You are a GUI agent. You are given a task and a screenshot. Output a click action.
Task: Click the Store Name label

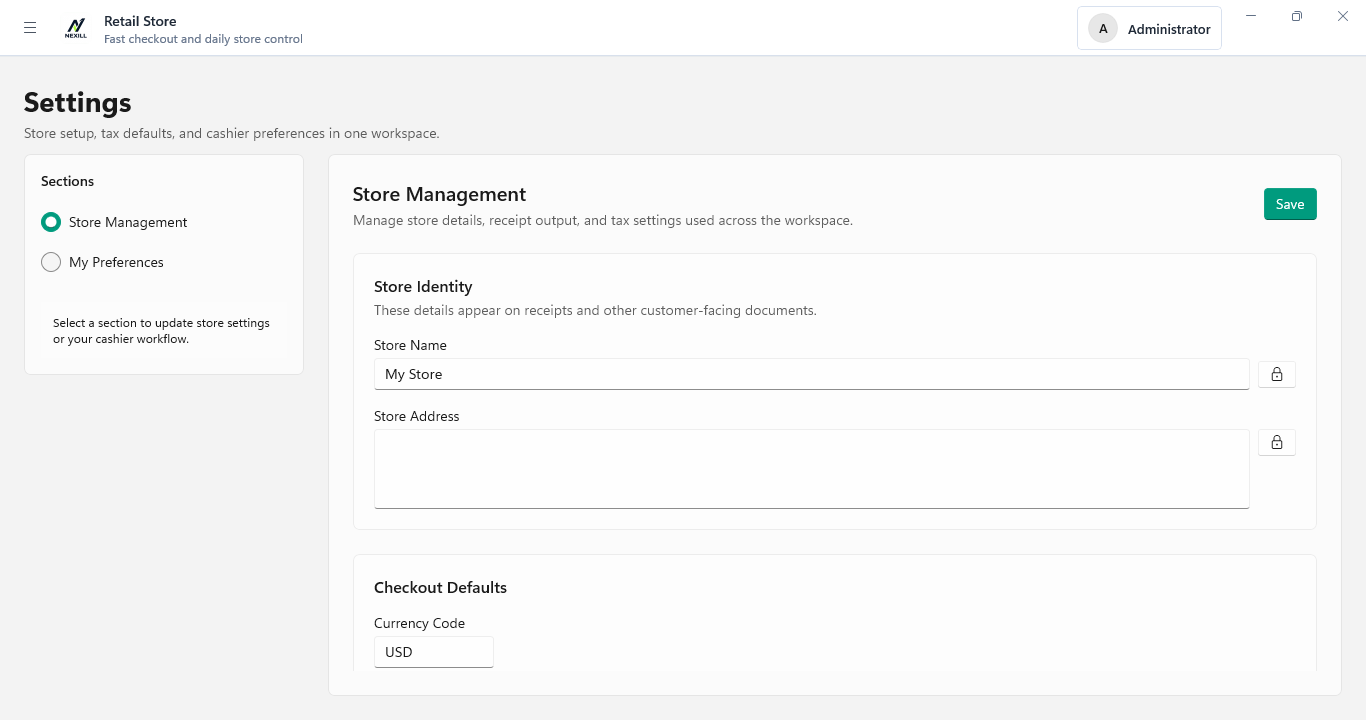tap(410, 345)
